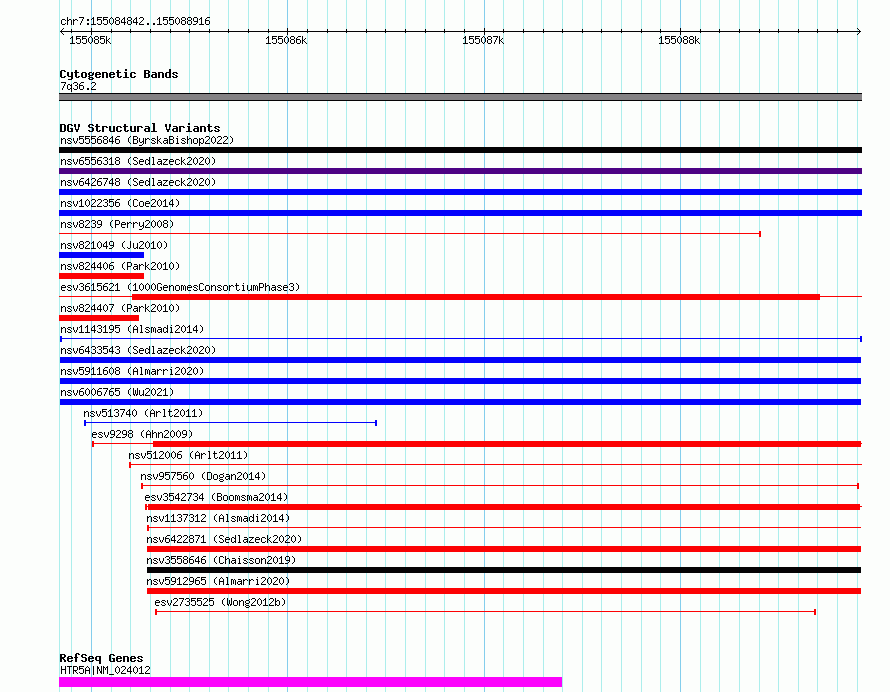Image resolution: width=890 pixels, height=692 pixels.
Task: Click the thick red bar of esv3615621
Action: pyautogui.click(x=476, y=297)
